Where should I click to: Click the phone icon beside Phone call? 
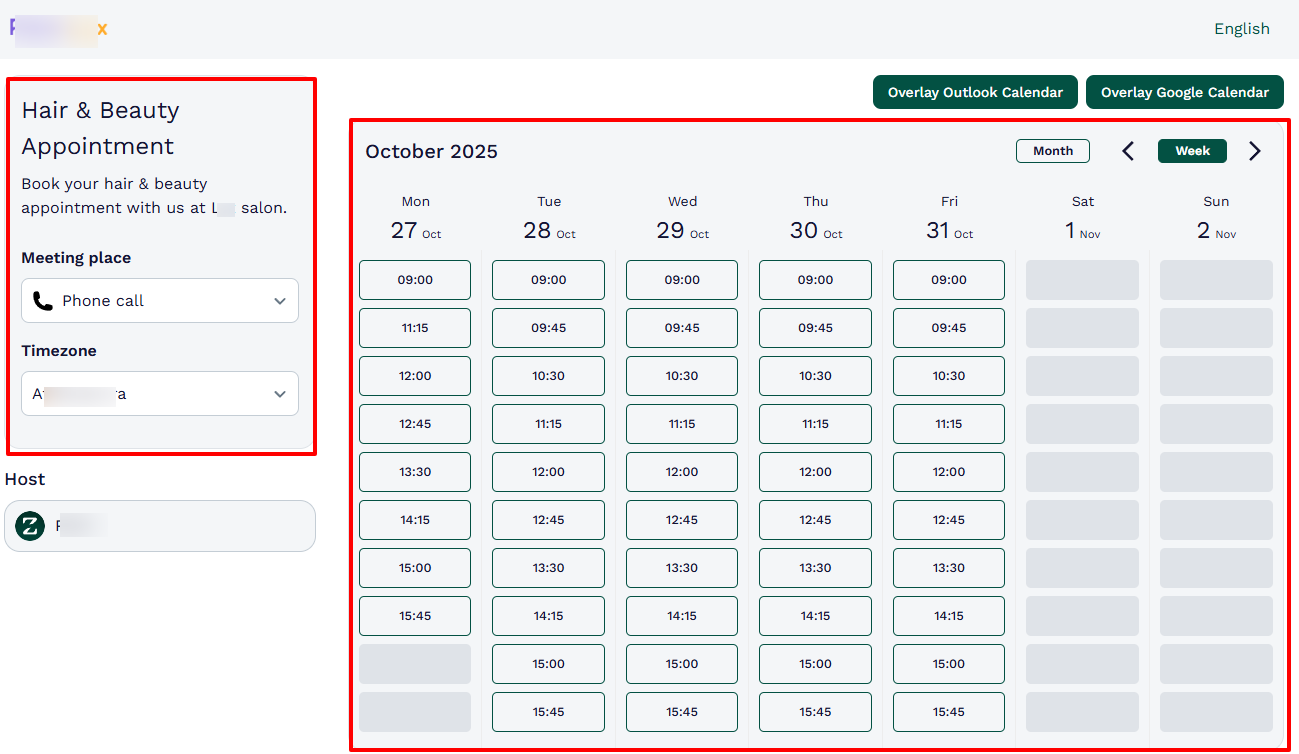tap(41, 300)
